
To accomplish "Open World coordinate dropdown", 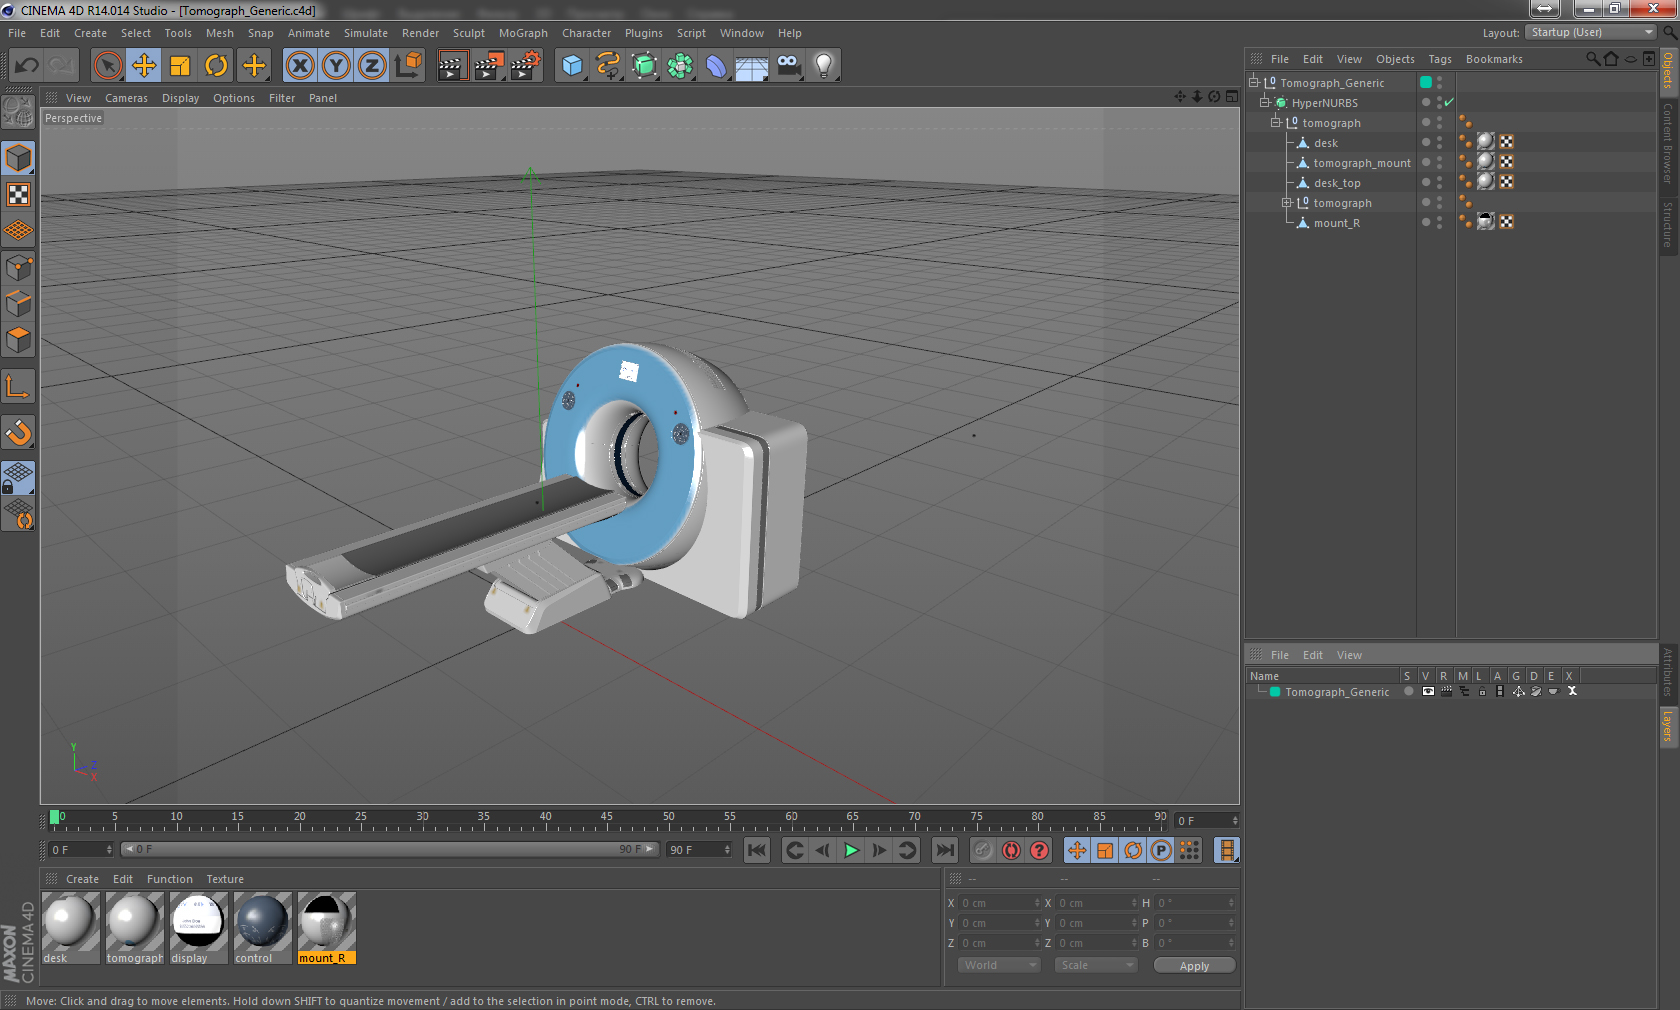I will pos(999,965).
